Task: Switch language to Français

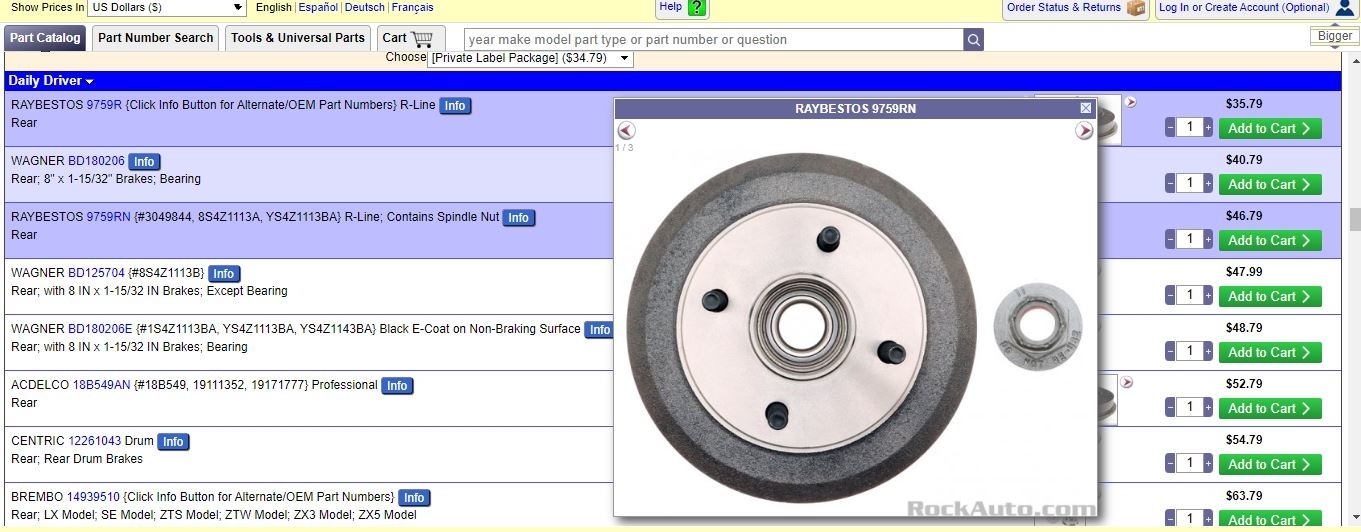Action: point(413,7)
